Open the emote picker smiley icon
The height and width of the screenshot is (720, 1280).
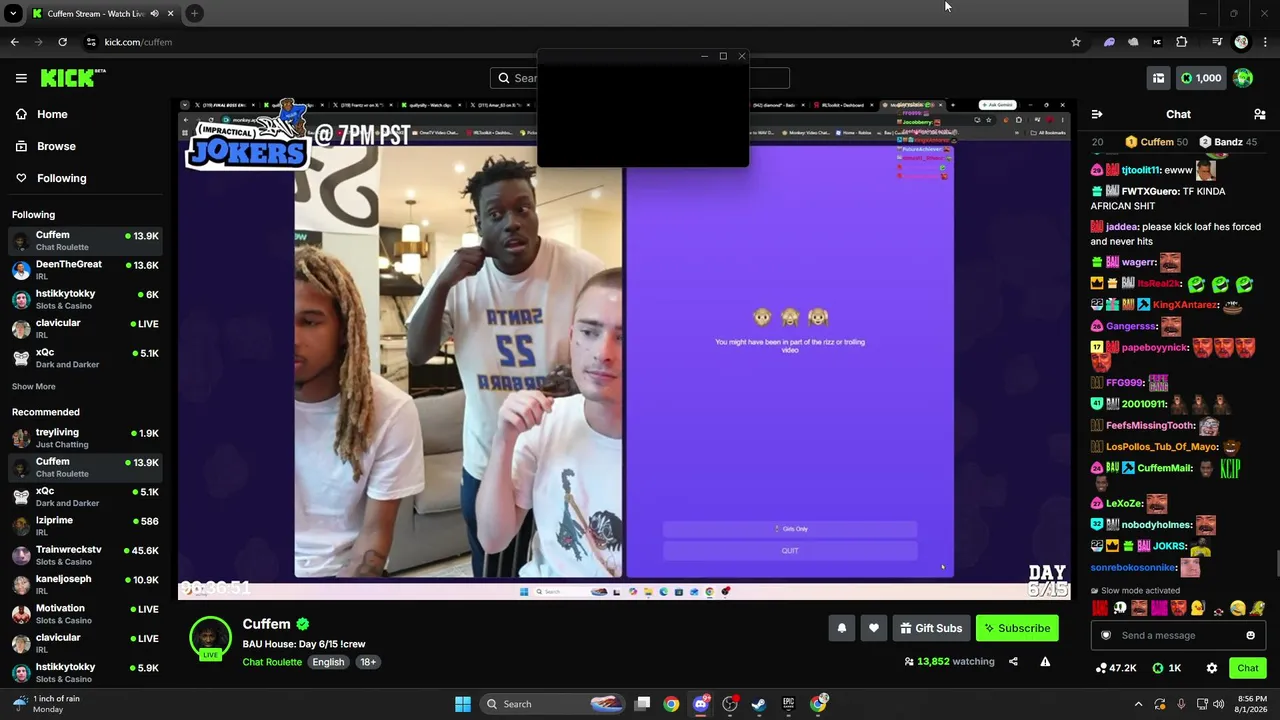pyautogui.click(x=1250, y=635)
